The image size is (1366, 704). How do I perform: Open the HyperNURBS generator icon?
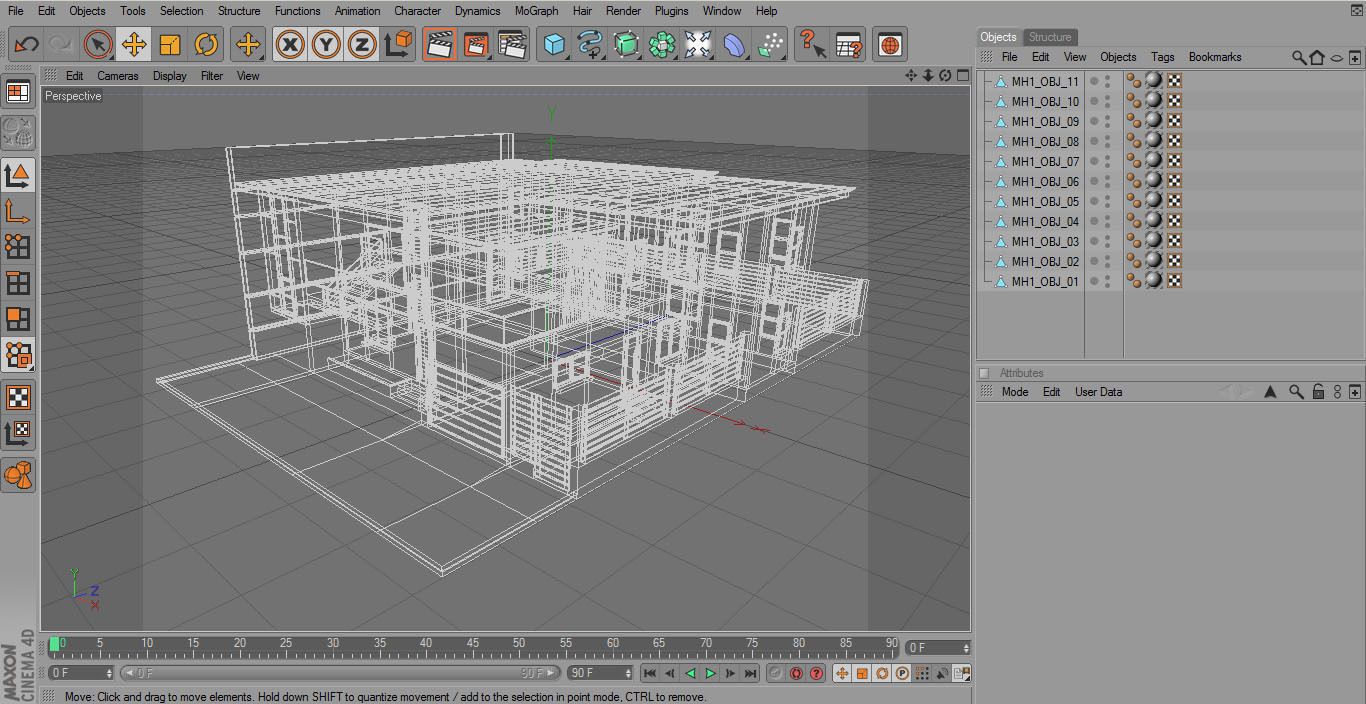pyautogui.click(x=626, y=44)
